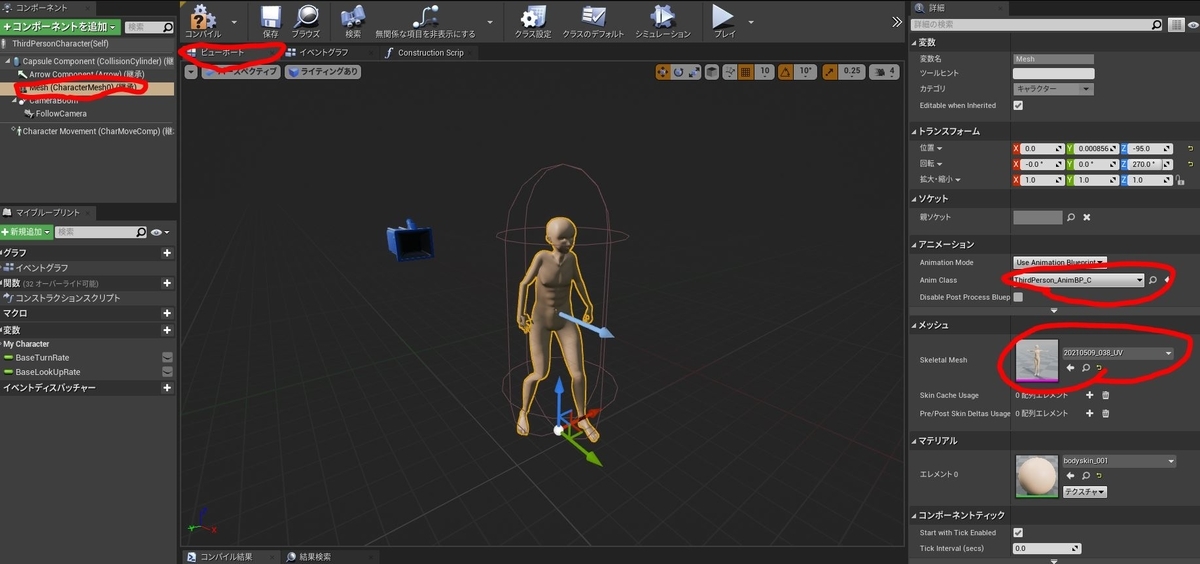Screen dimensions: 1200x564
Task: Add a new function with the 関数 plus
Action: pyautogui.click(x=167, y=283)
